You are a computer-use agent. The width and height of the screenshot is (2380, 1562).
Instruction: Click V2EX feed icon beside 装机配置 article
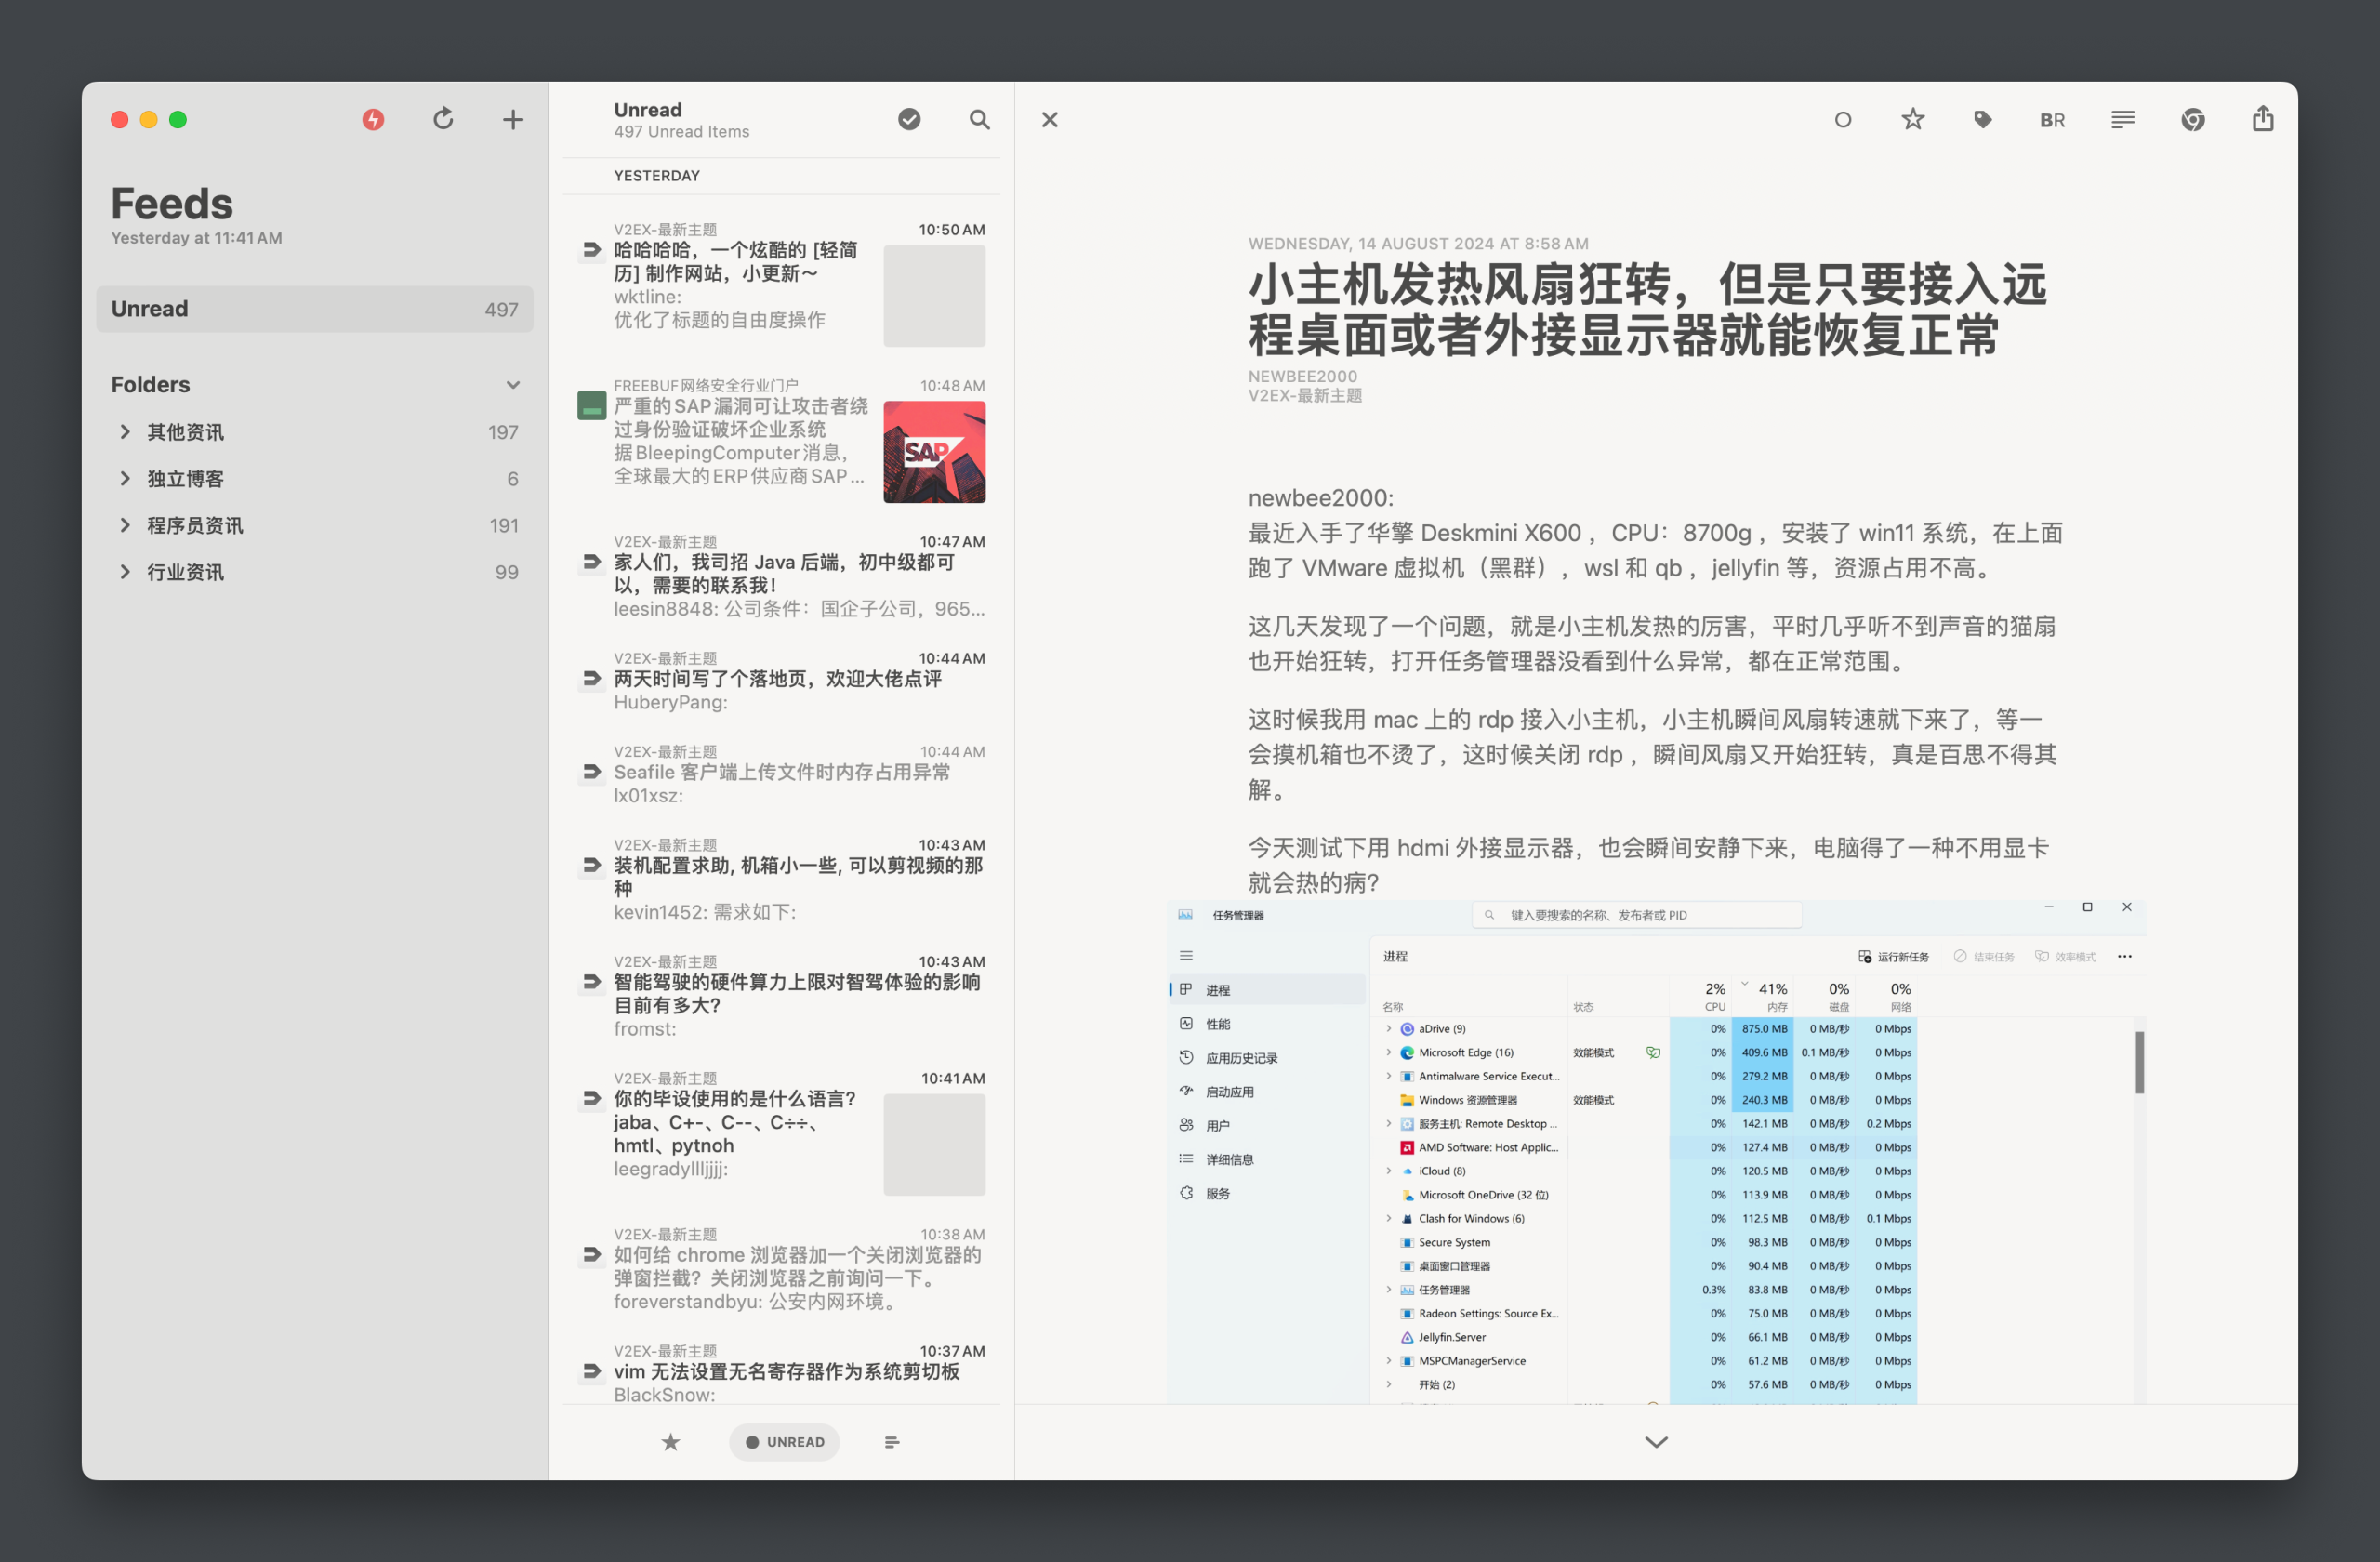click(591, 865)
